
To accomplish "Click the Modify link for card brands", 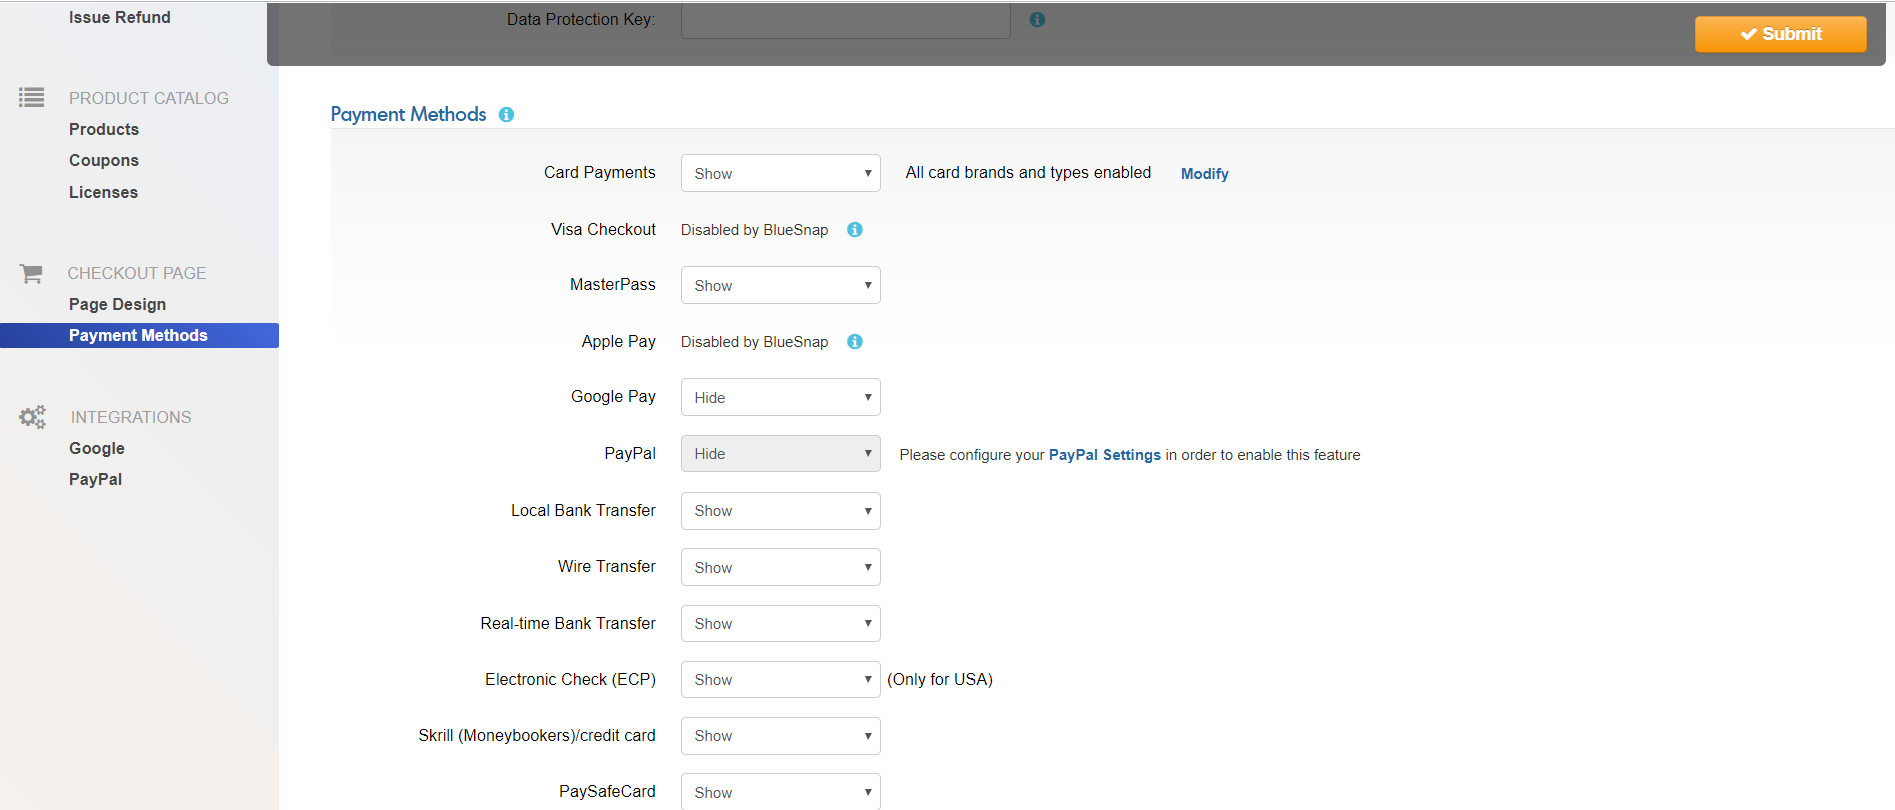I will [x=1204, y=174].
